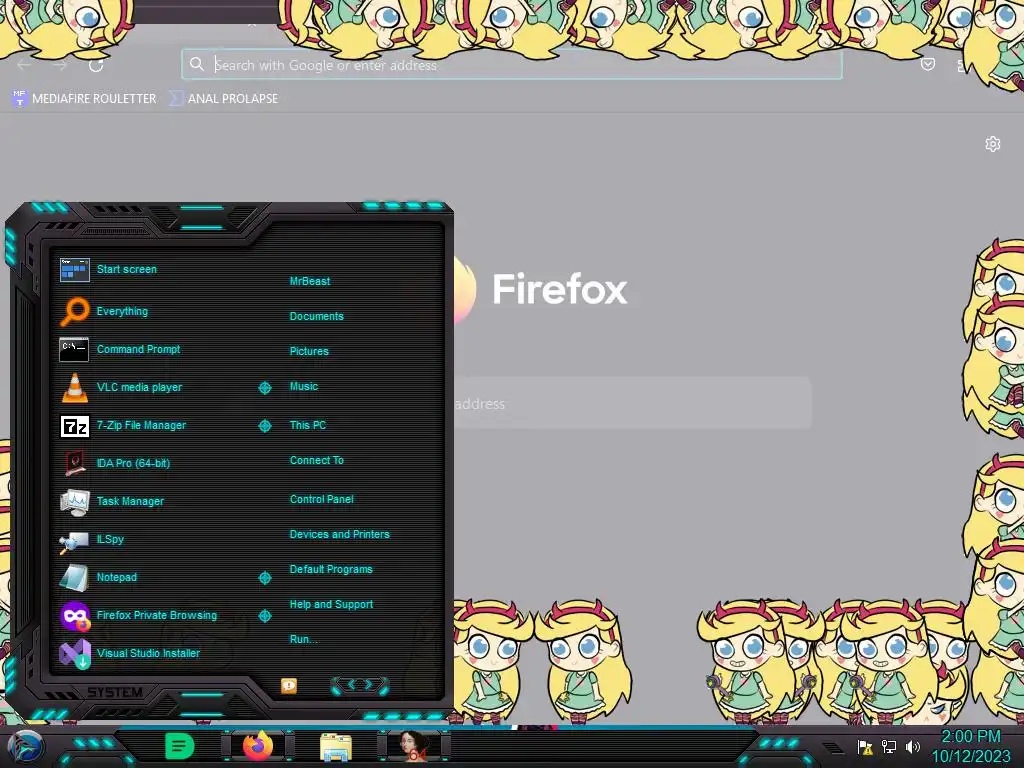The image size is (1024, 768).
Task: Launch Firefox Private Browsing mask icon
Action: pyautogui.click(x=74, y=616)
